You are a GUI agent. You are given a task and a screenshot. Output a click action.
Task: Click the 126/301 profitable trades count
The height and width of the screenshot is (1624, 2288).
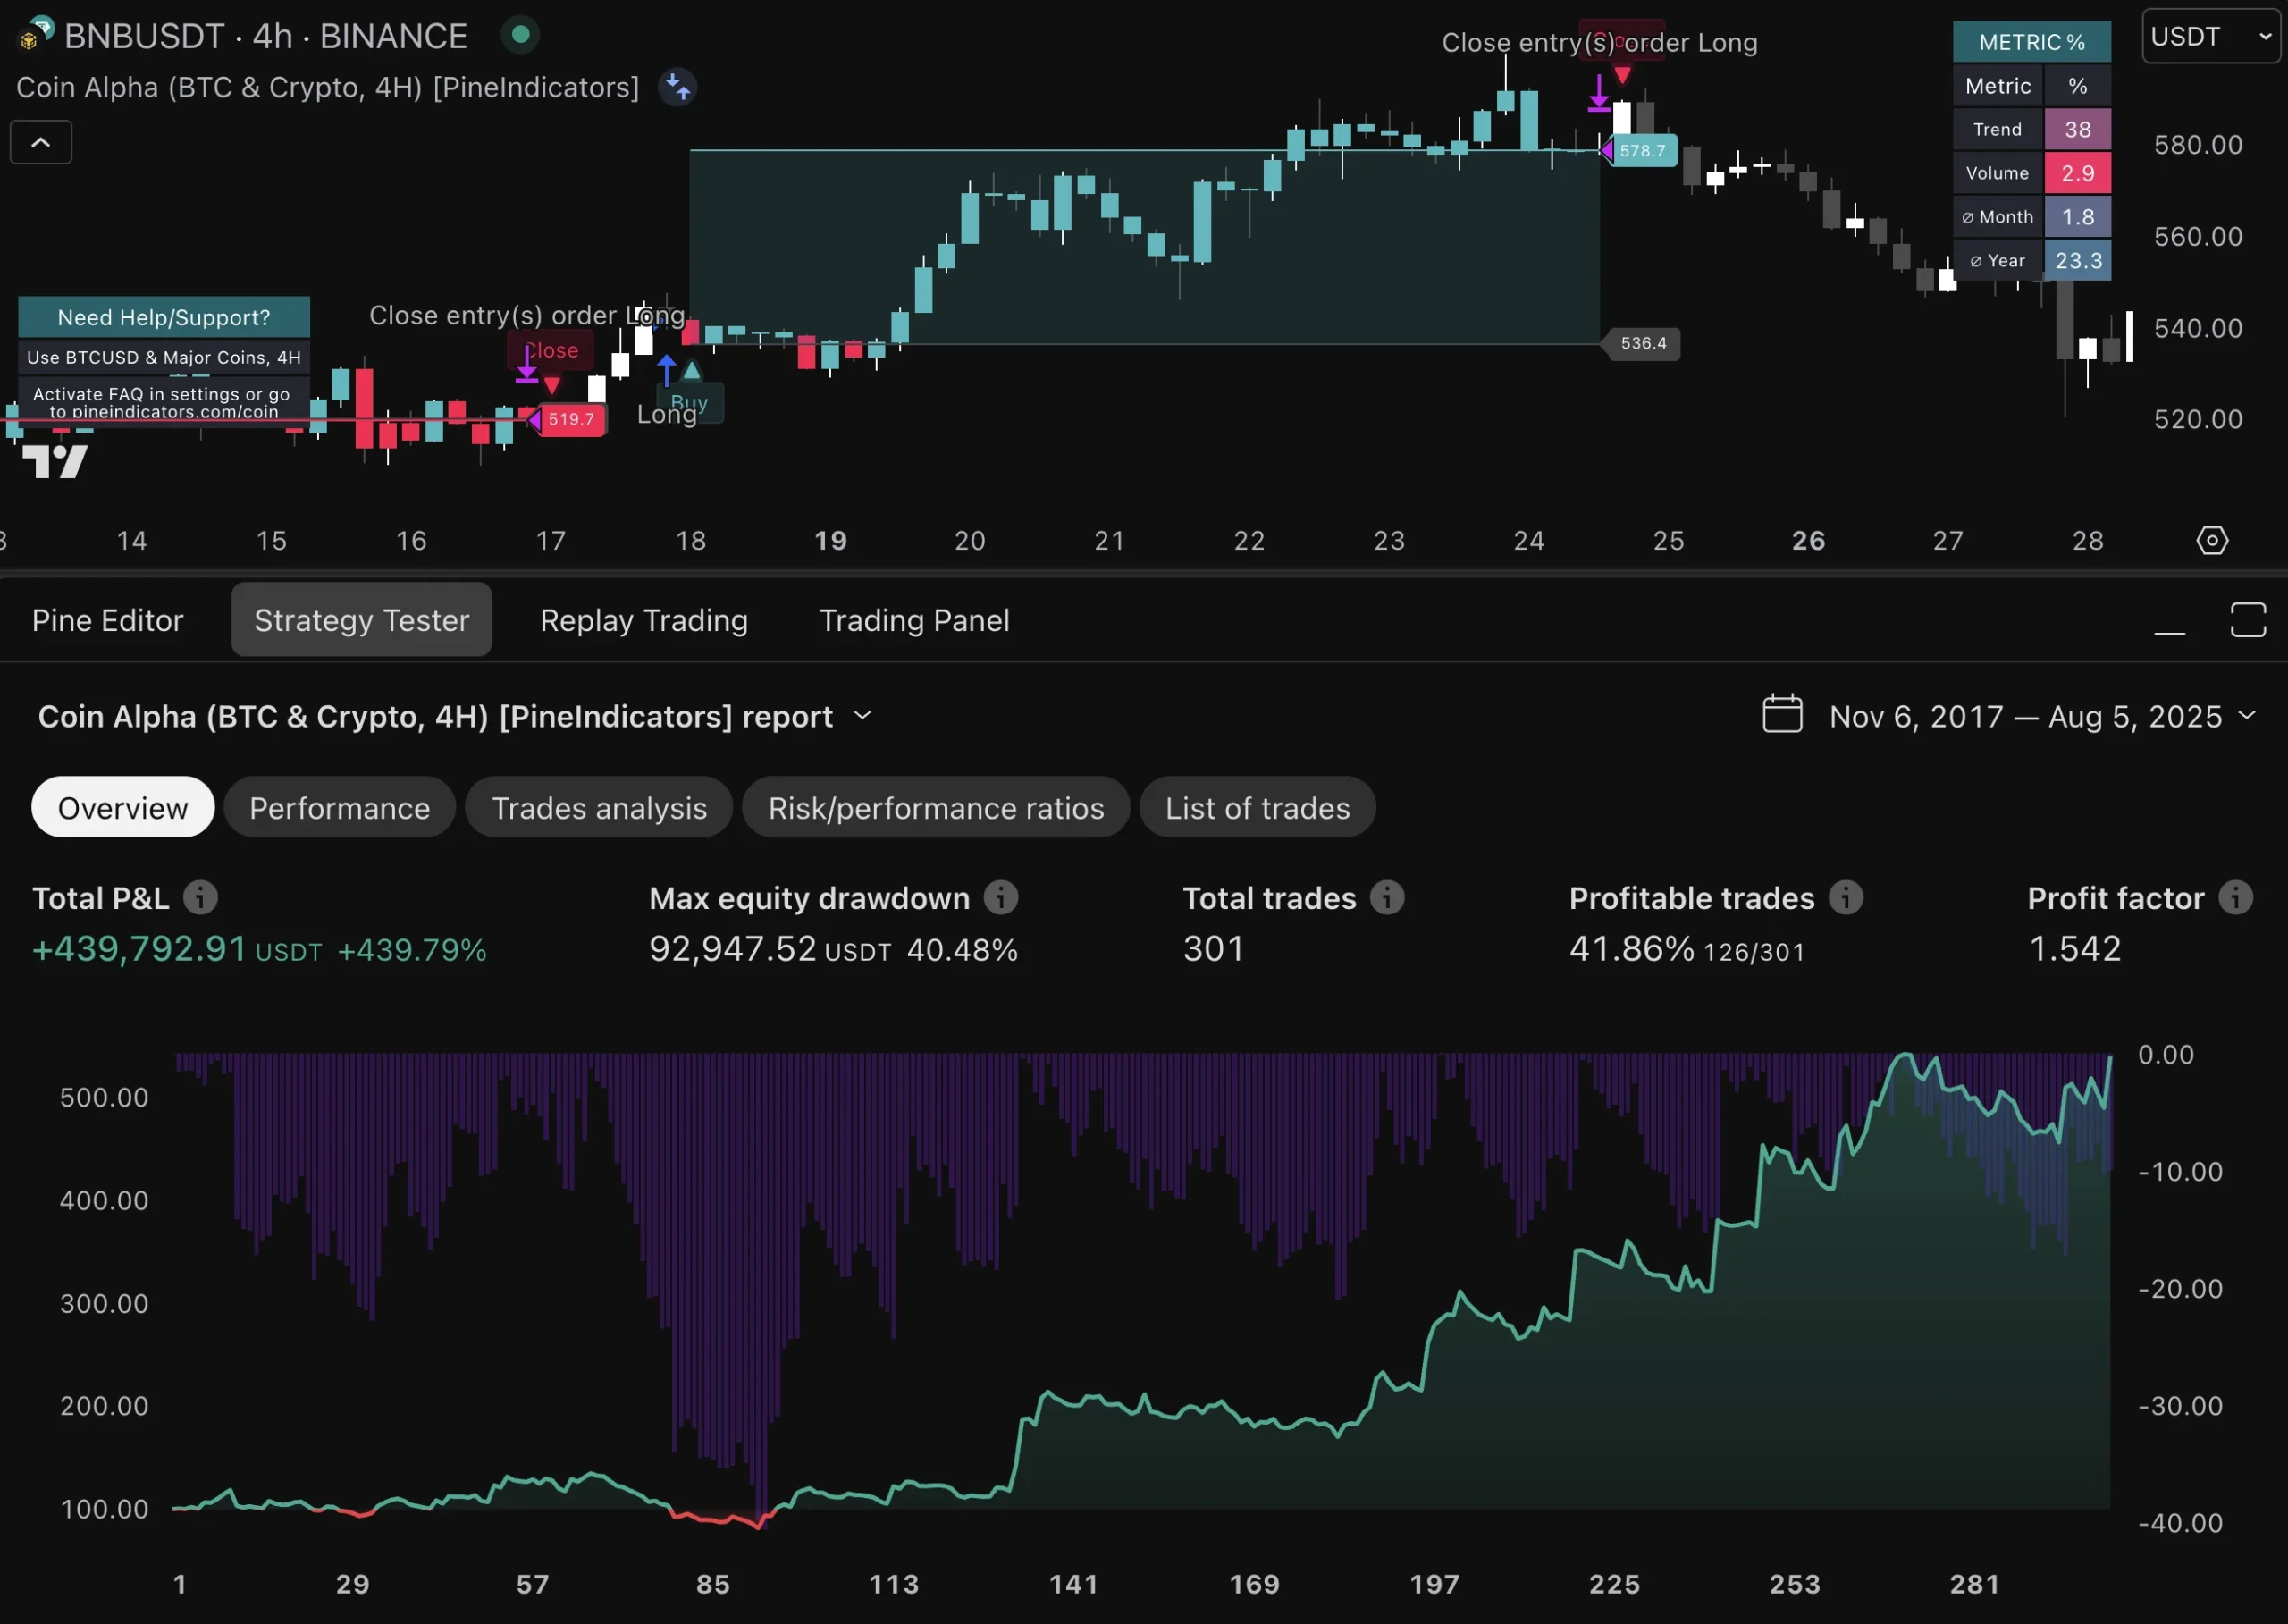[x=1754, y=952]
